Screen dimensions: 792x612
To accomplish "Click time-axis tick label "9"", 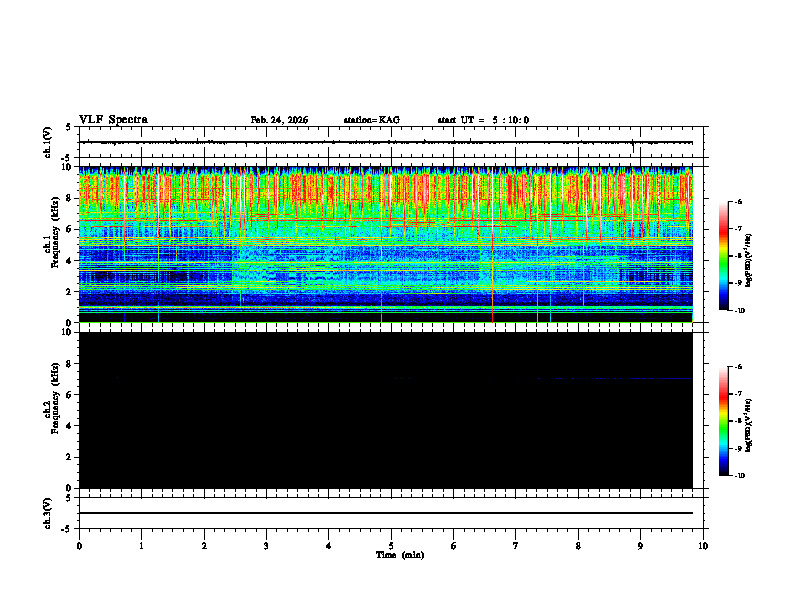I will (x=640, y=546).
